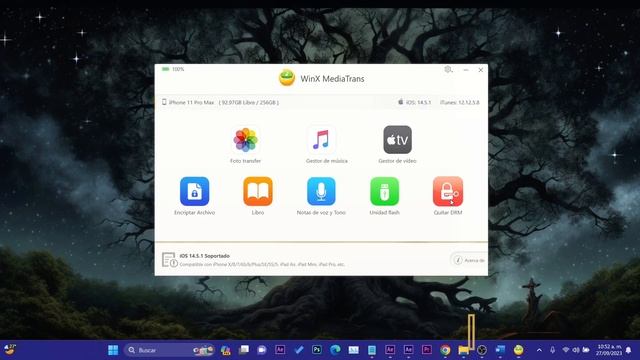Open Gestor de video
Image resolution: width=640 pixels, height=360 pixels.
point(397,140)
